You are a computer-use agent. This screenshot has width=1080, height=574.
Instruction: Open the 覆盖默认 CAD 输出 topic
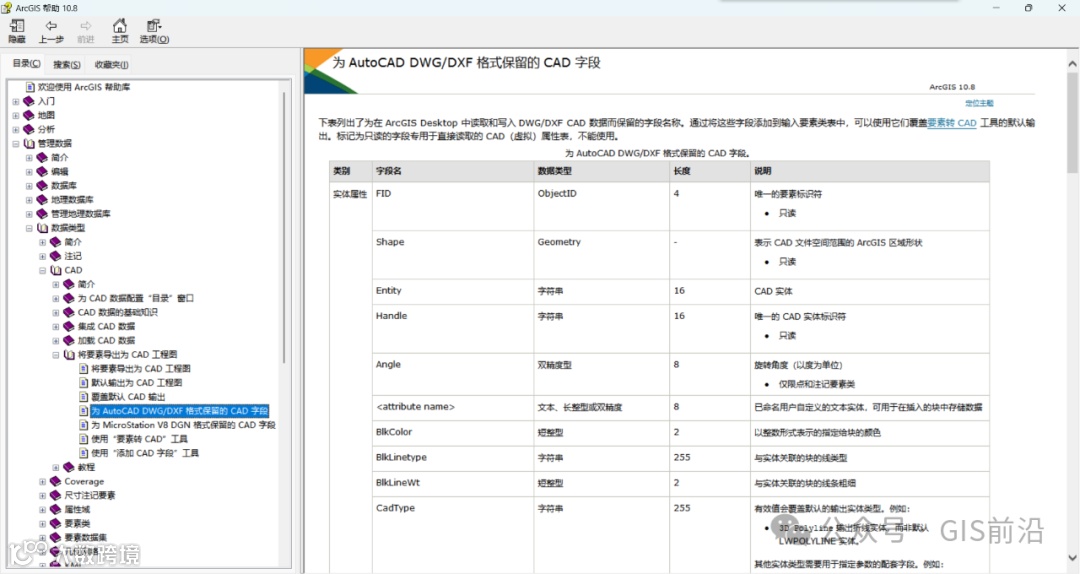click(x=128, y=397)
